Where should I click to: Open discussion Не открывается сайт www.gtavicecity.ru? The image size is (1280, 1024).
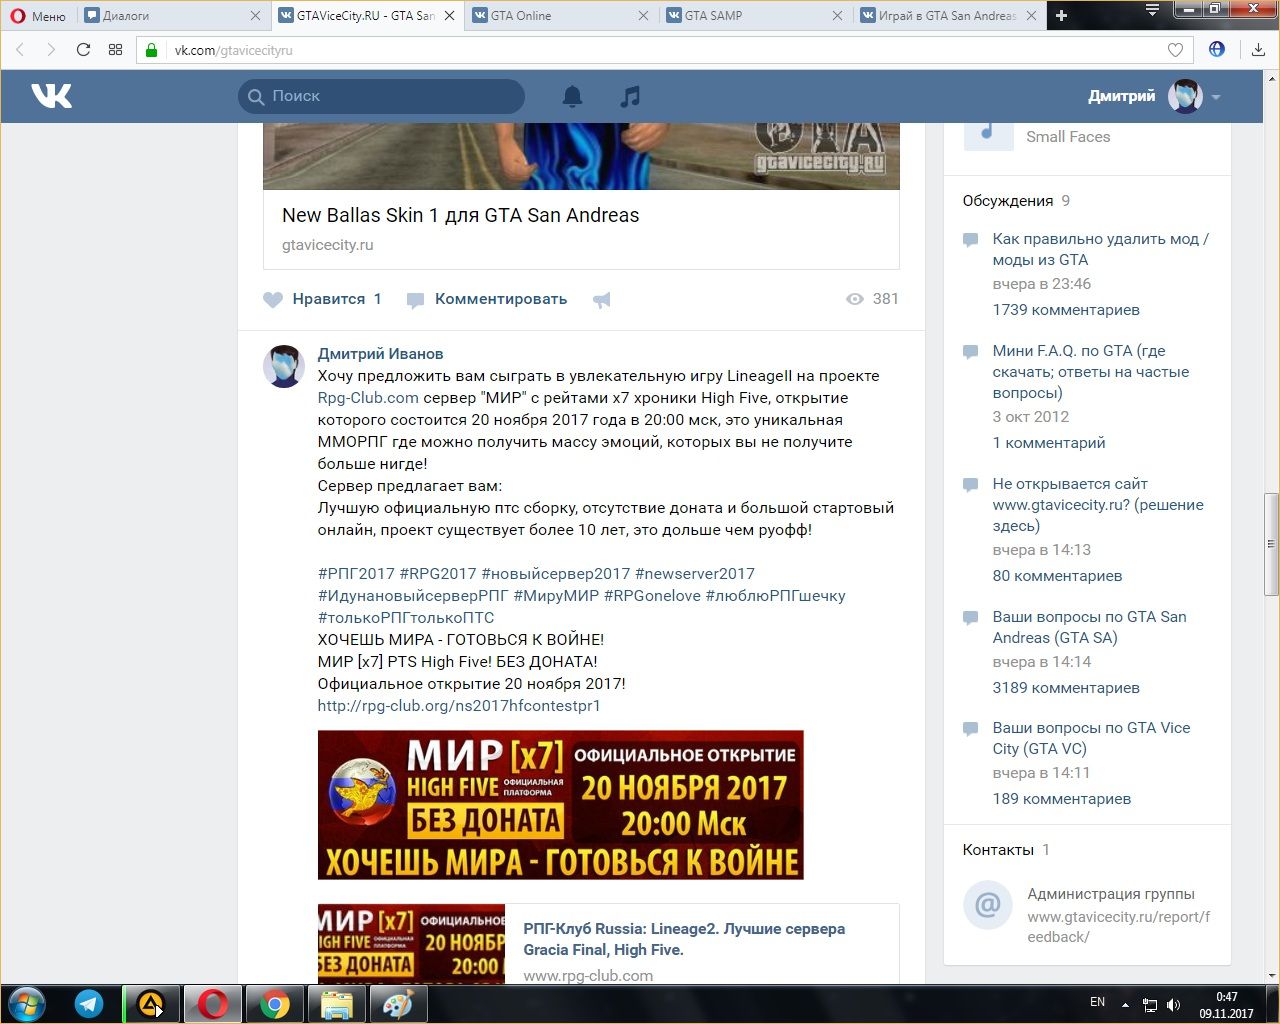1098,505
